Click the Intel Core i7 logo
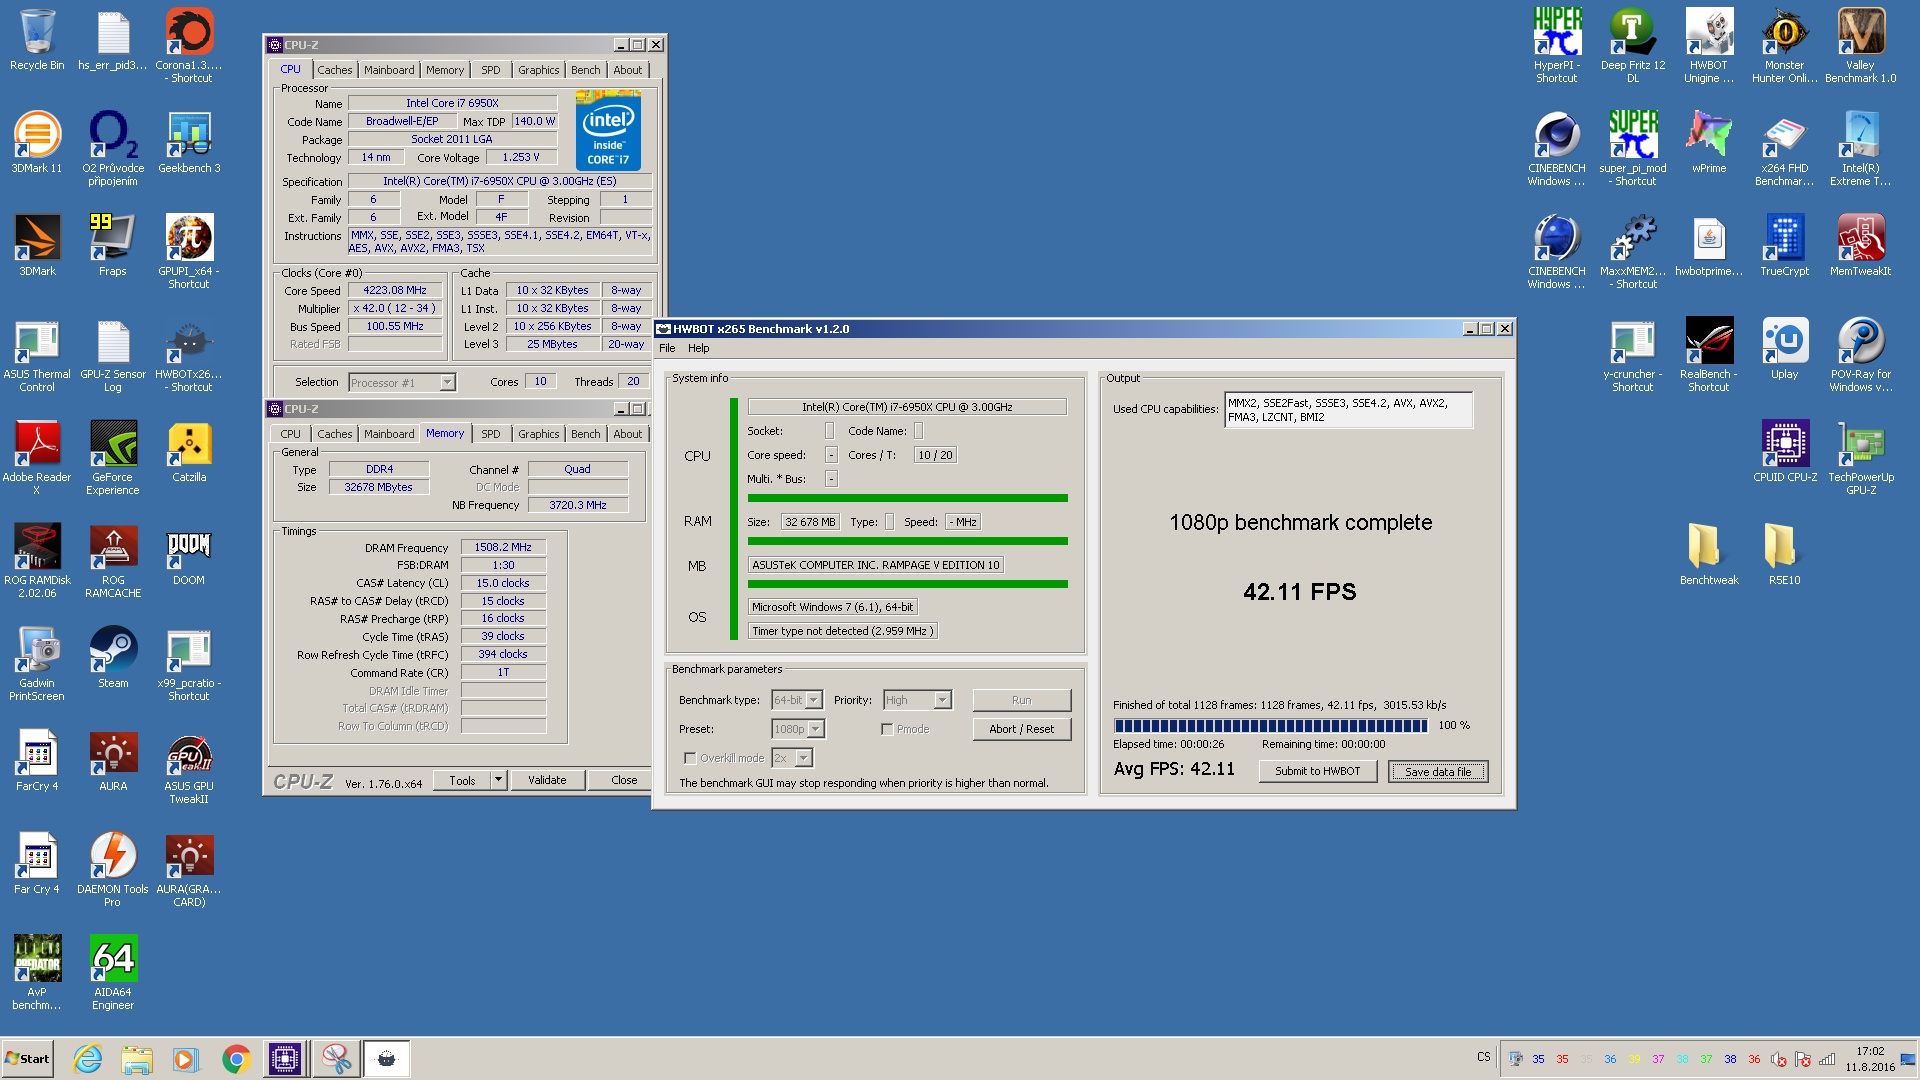Screen dimensions: 1920x1080 pyautogui.click(x=608, y=131)
